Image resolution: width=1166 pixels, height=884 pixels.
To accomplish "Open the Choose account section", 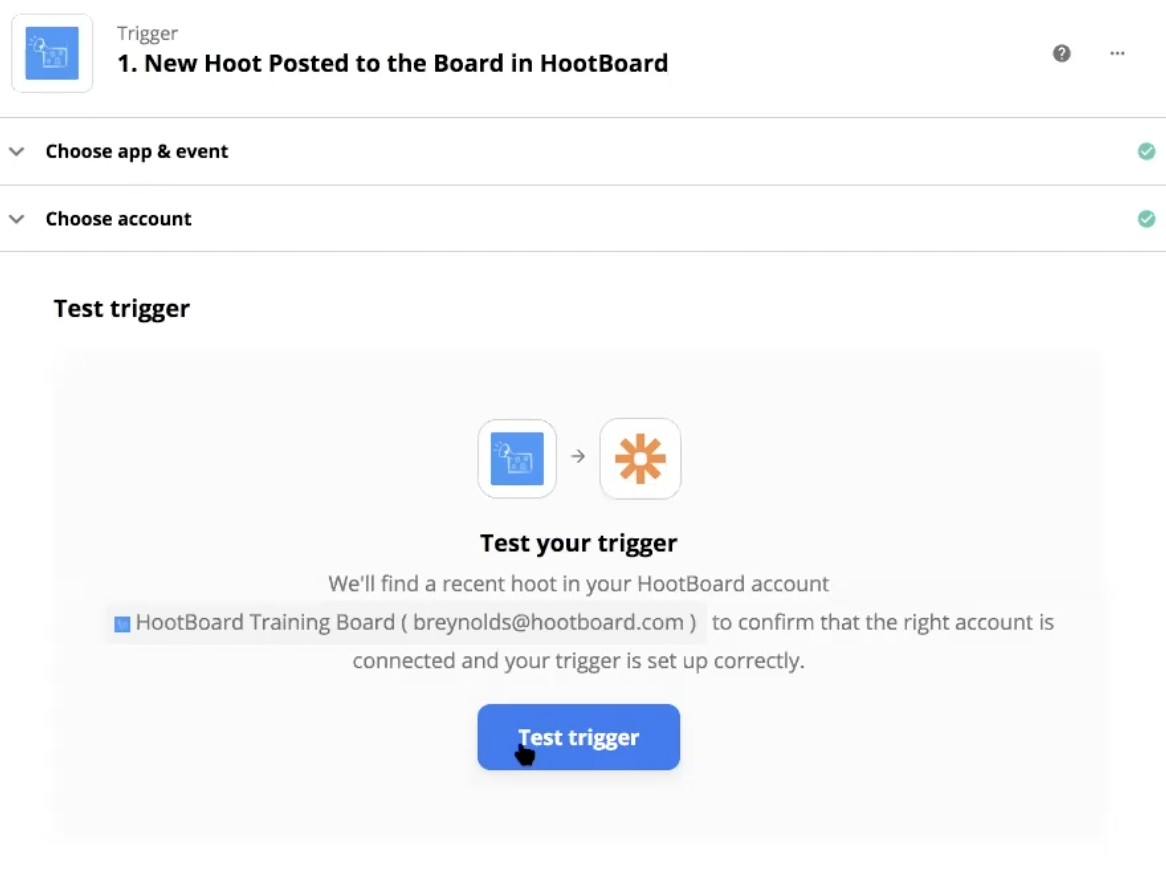I will click(118, 219).
